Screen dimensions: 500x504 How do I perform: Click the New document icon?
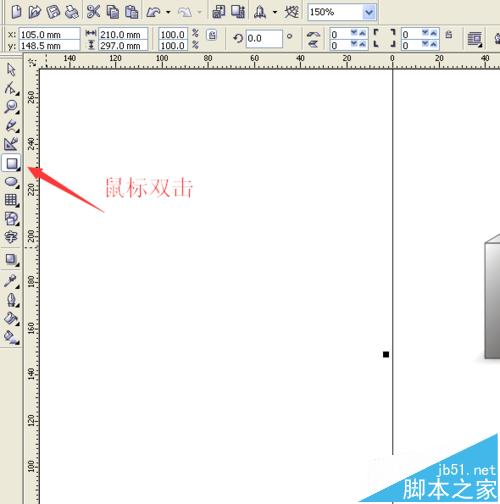click(16, 12)
